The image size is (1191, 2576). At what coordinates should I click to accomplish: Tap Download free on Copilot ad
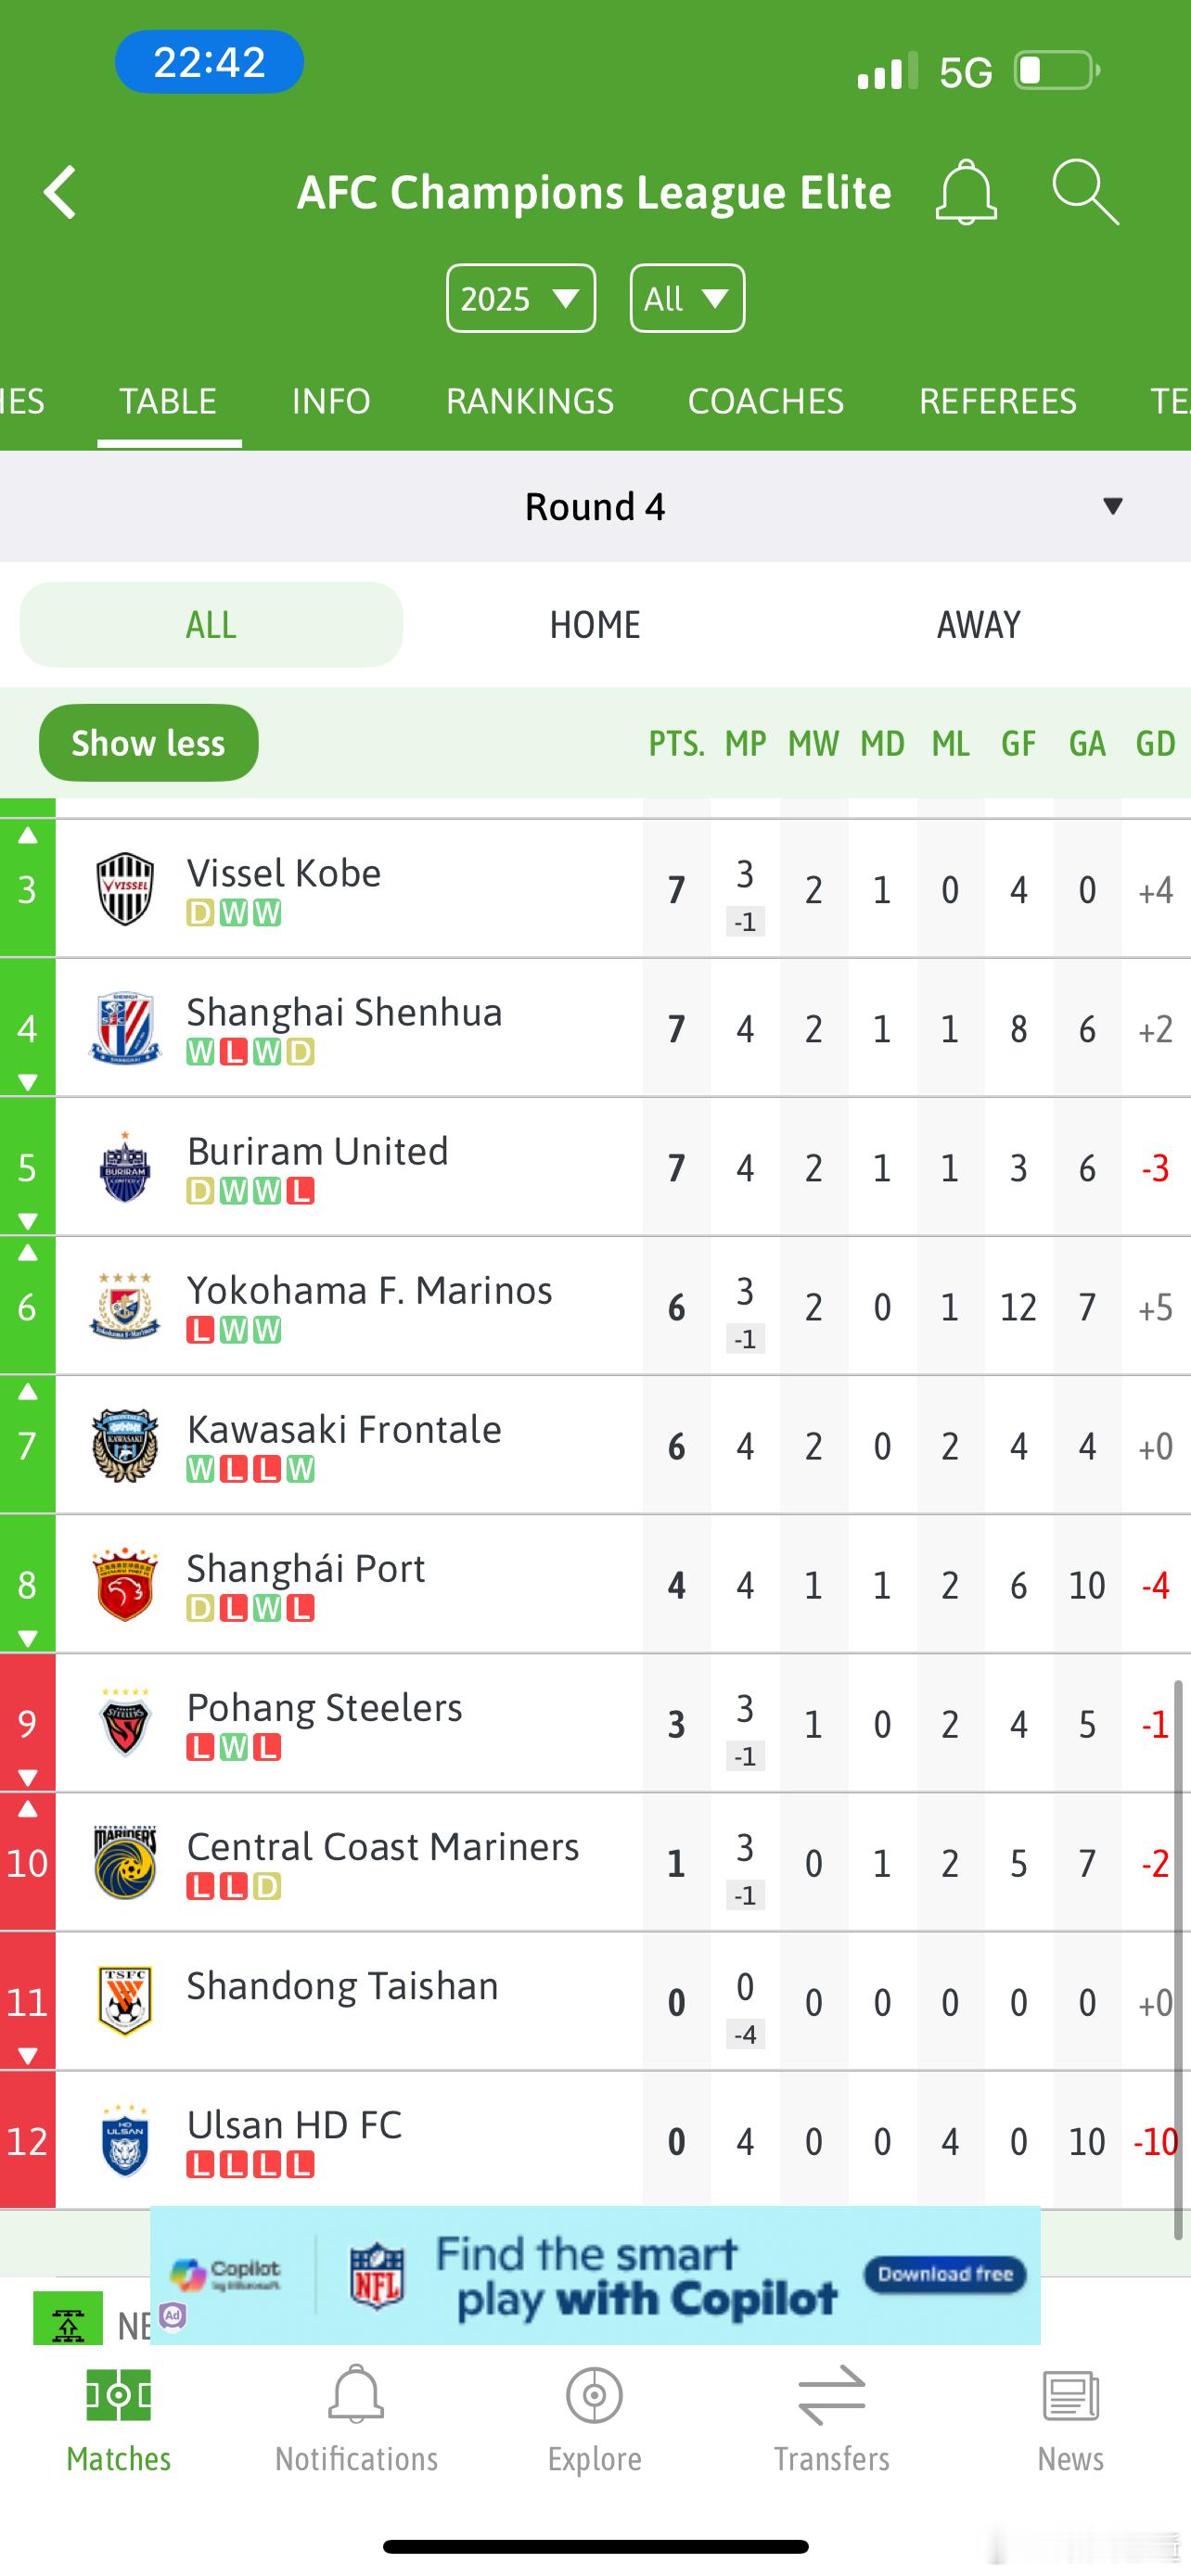pyautogui.click(x=945, y=2275)
